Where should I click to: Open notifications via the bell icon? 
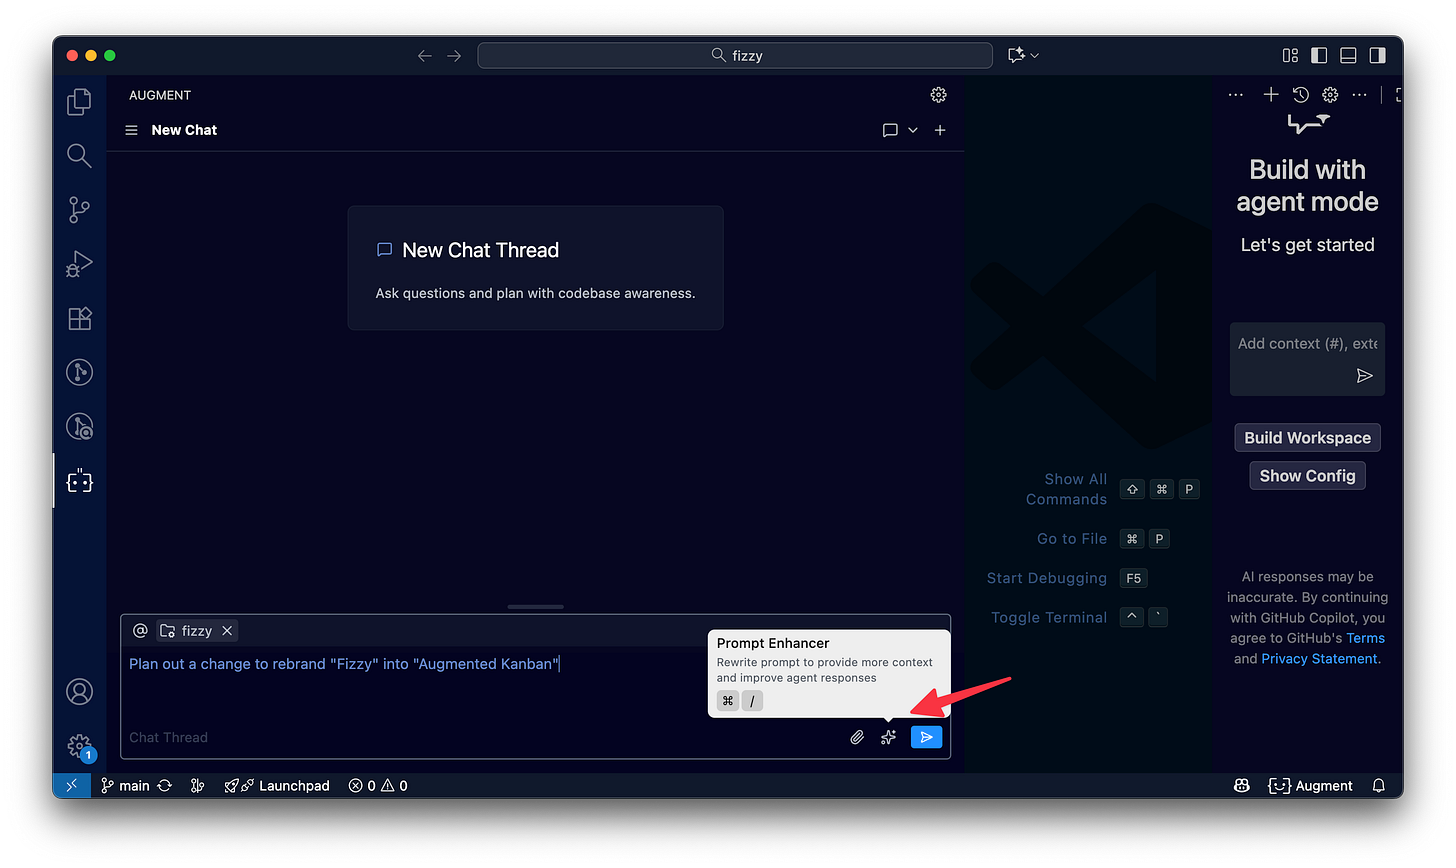pos(1378,785)
